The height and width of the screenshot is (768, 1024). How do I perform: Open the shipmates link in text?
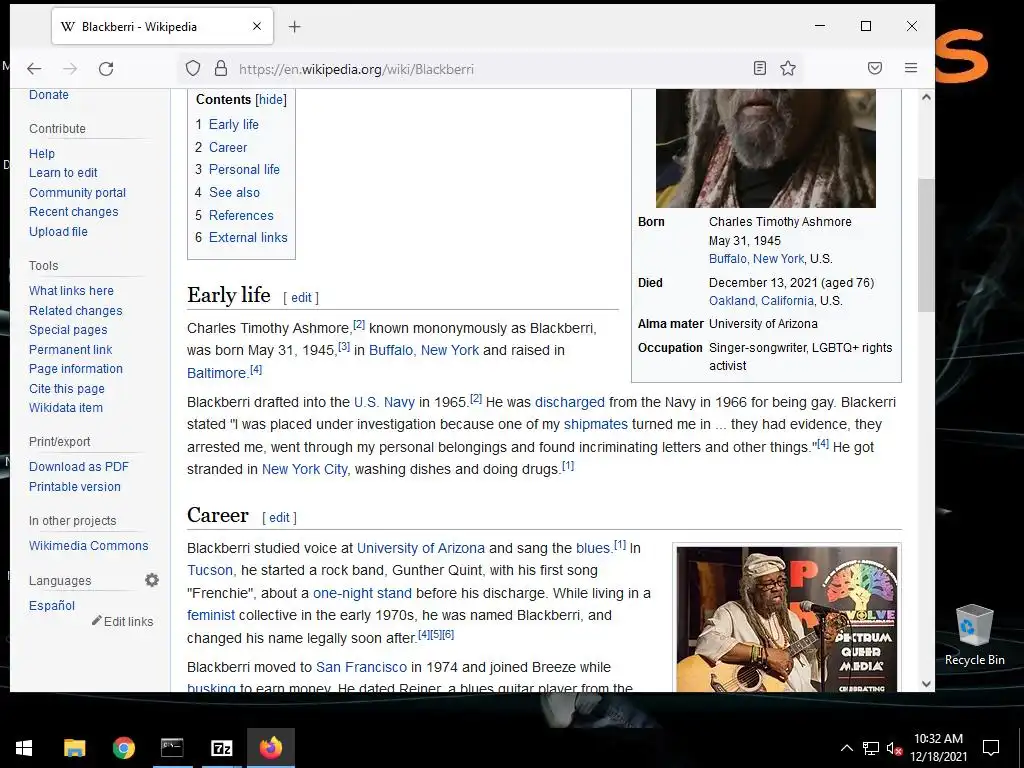click(x=596, y=424)
